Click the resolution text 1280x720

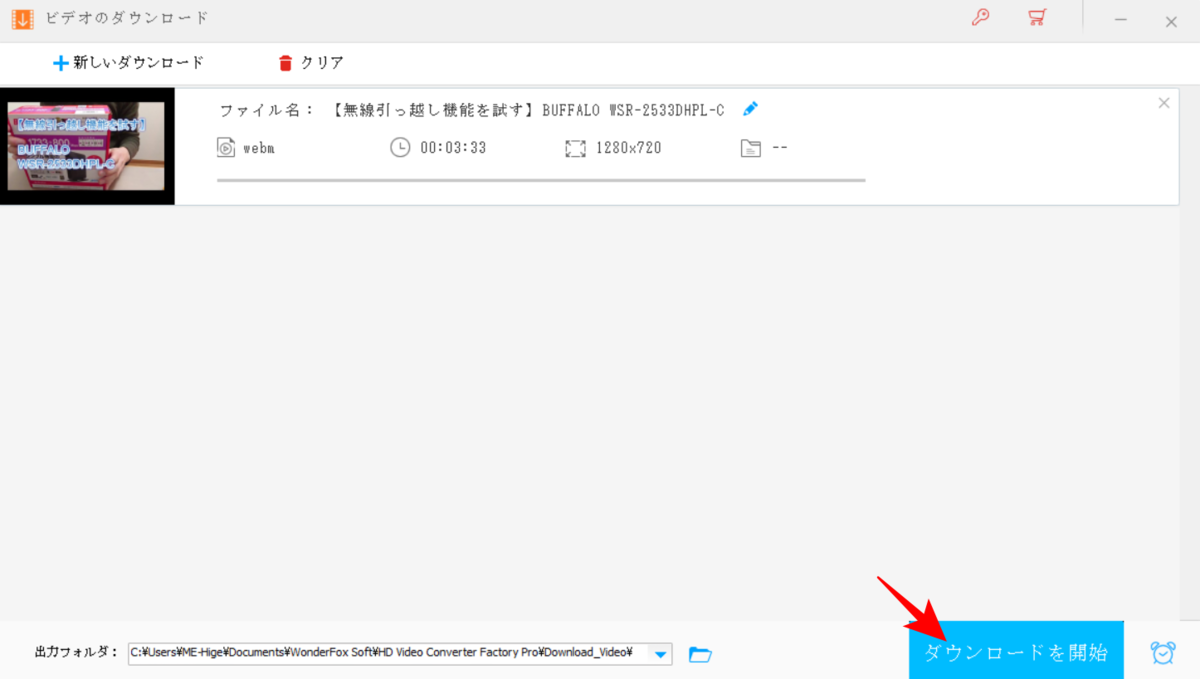[628, 148]
